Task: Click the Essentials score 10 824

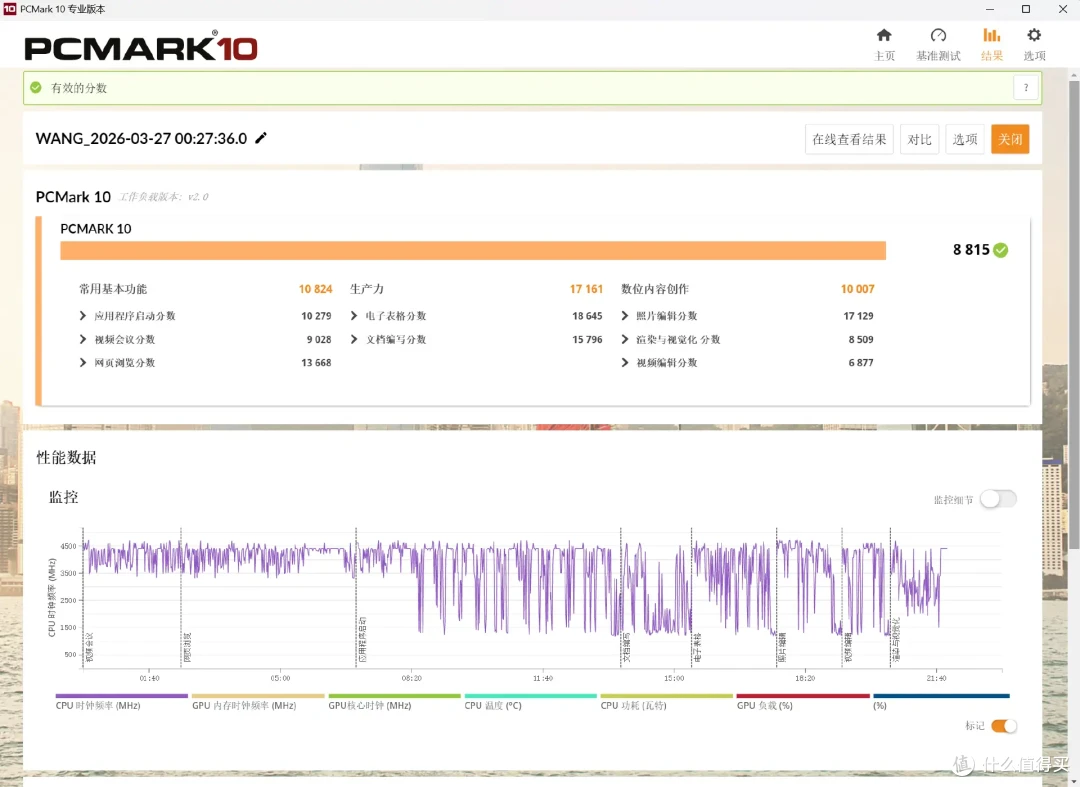Action: pyautogui.click(x=315, y=289)
